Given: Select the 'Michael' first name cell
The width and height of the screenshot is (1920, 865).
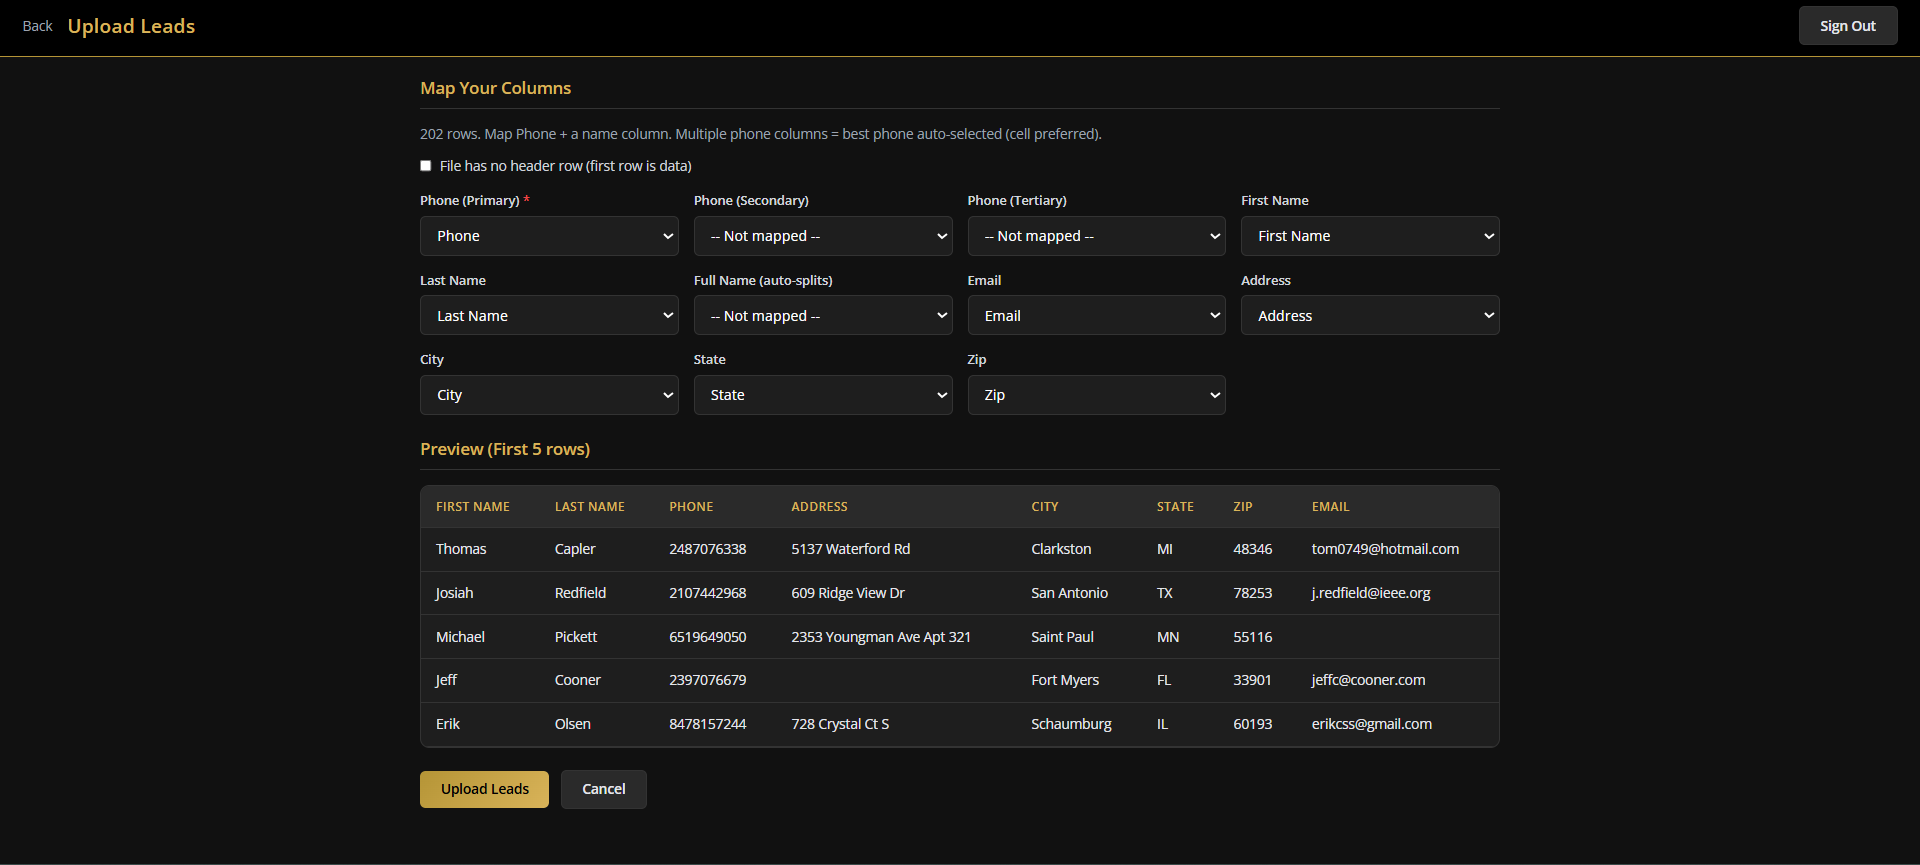Looking at the screenshot, I should (x=460, y=637).
